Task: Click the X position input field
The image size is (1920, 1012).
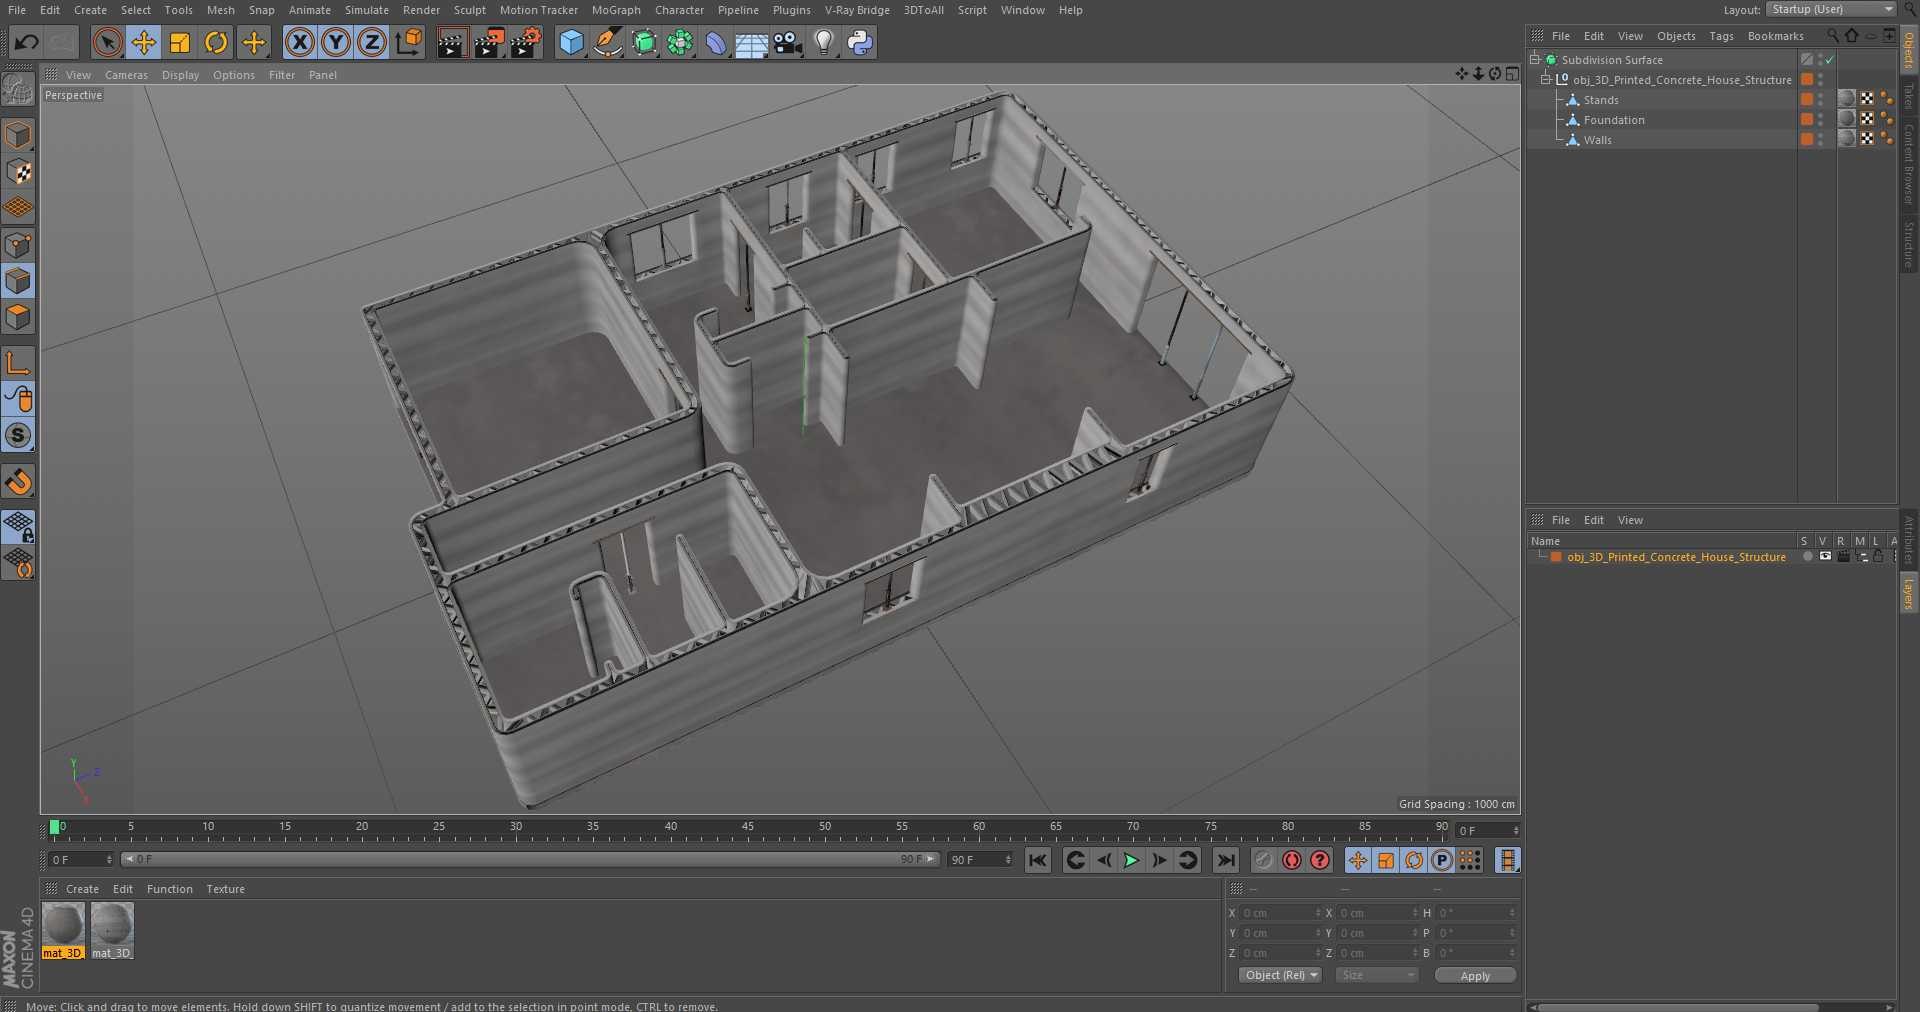Action: 1281,913
